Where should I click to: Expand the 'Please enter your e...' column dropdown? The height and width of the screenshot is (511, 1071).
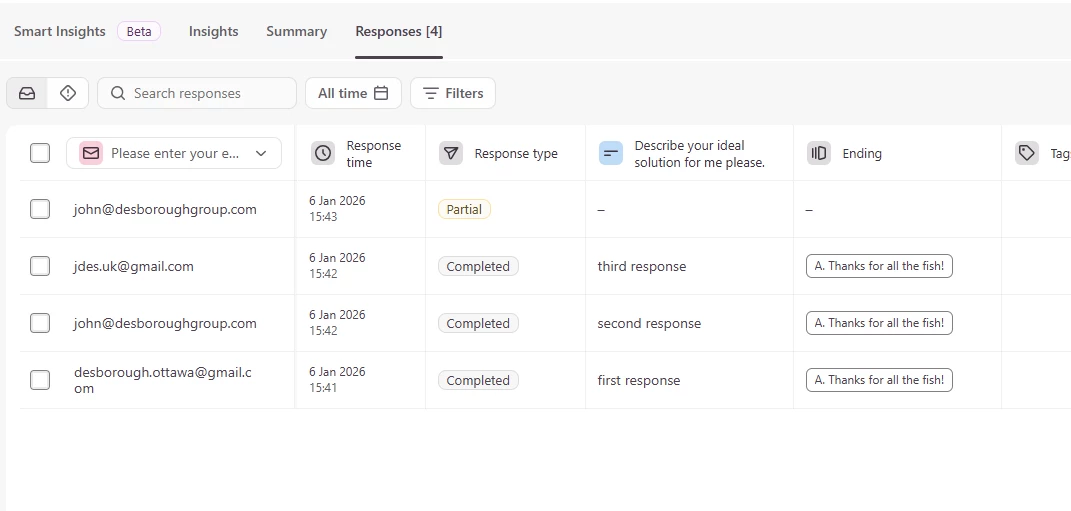(261, 153)
